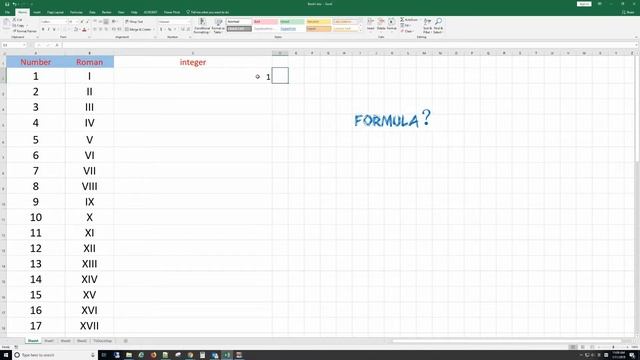The image size is (640, 360).
Task: Toggle Underline formatting
Action: tap(54, 29)
